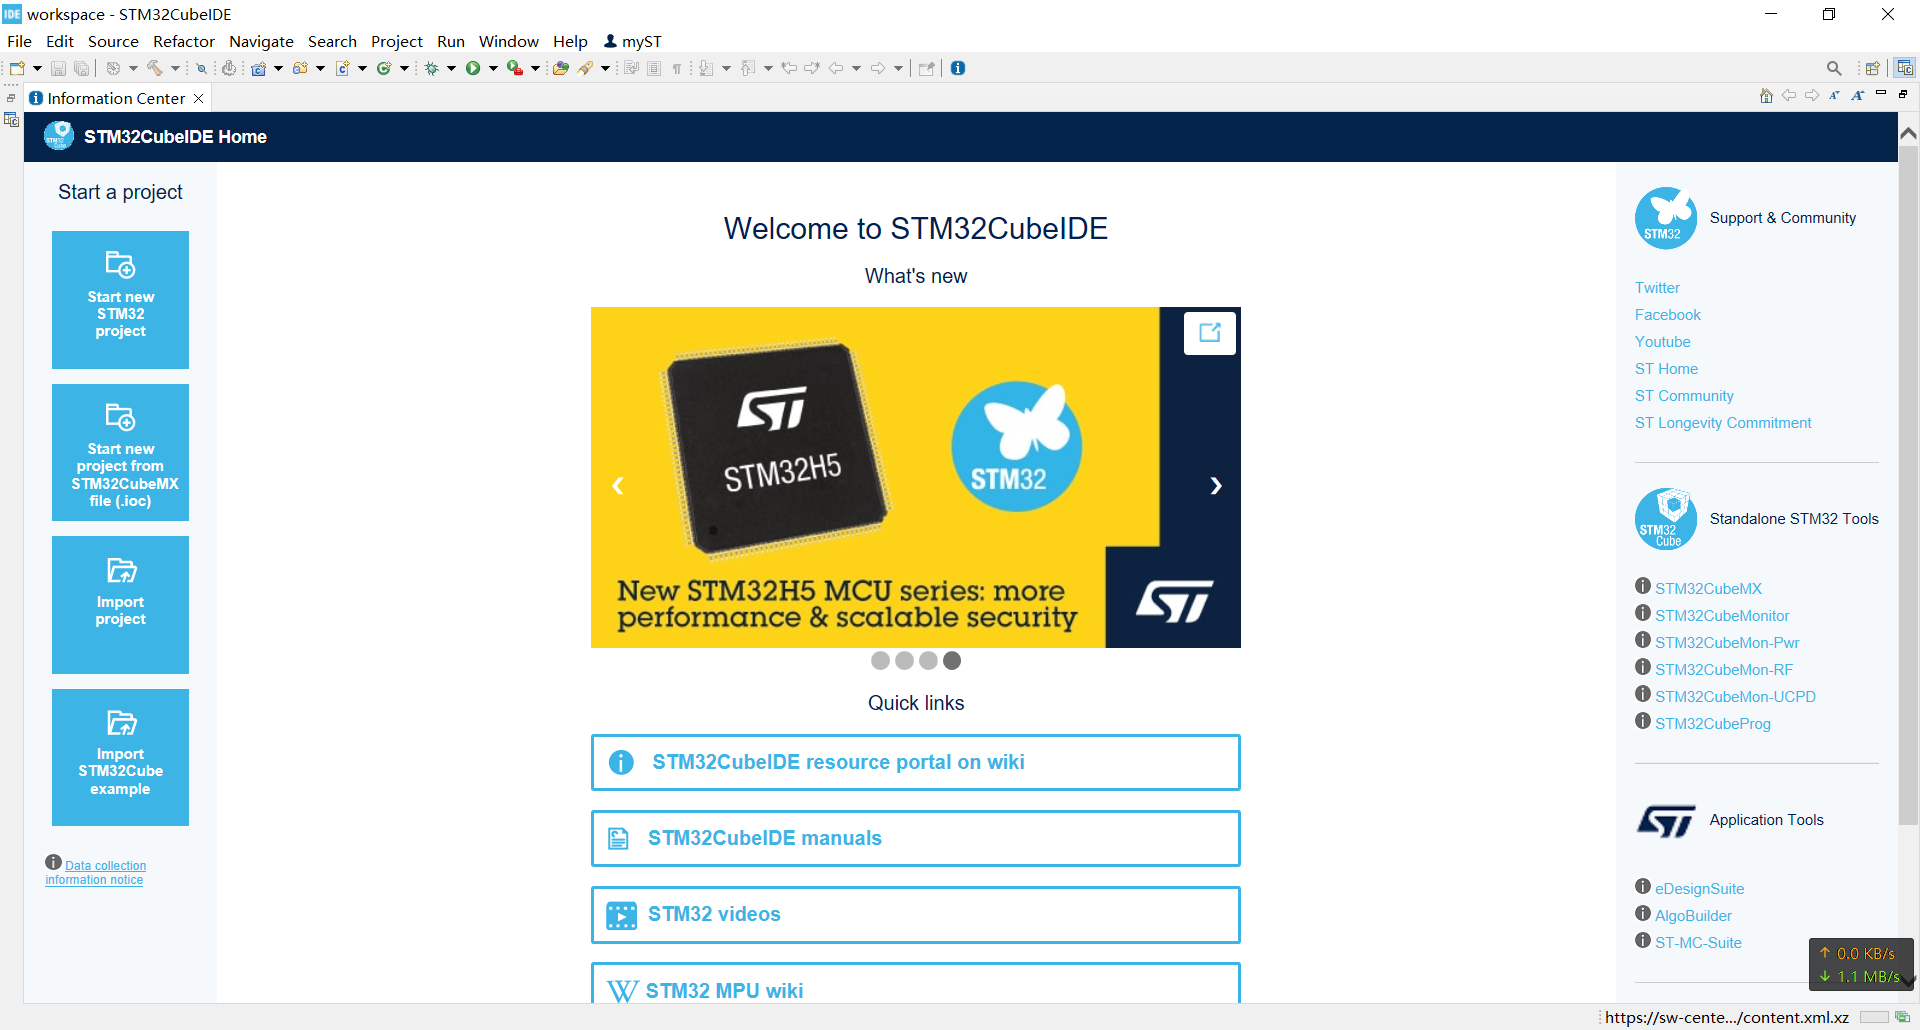This screenshot has width=1920, height=1030.
Task: Select the Information Center tab
Action: pos(116,98)
